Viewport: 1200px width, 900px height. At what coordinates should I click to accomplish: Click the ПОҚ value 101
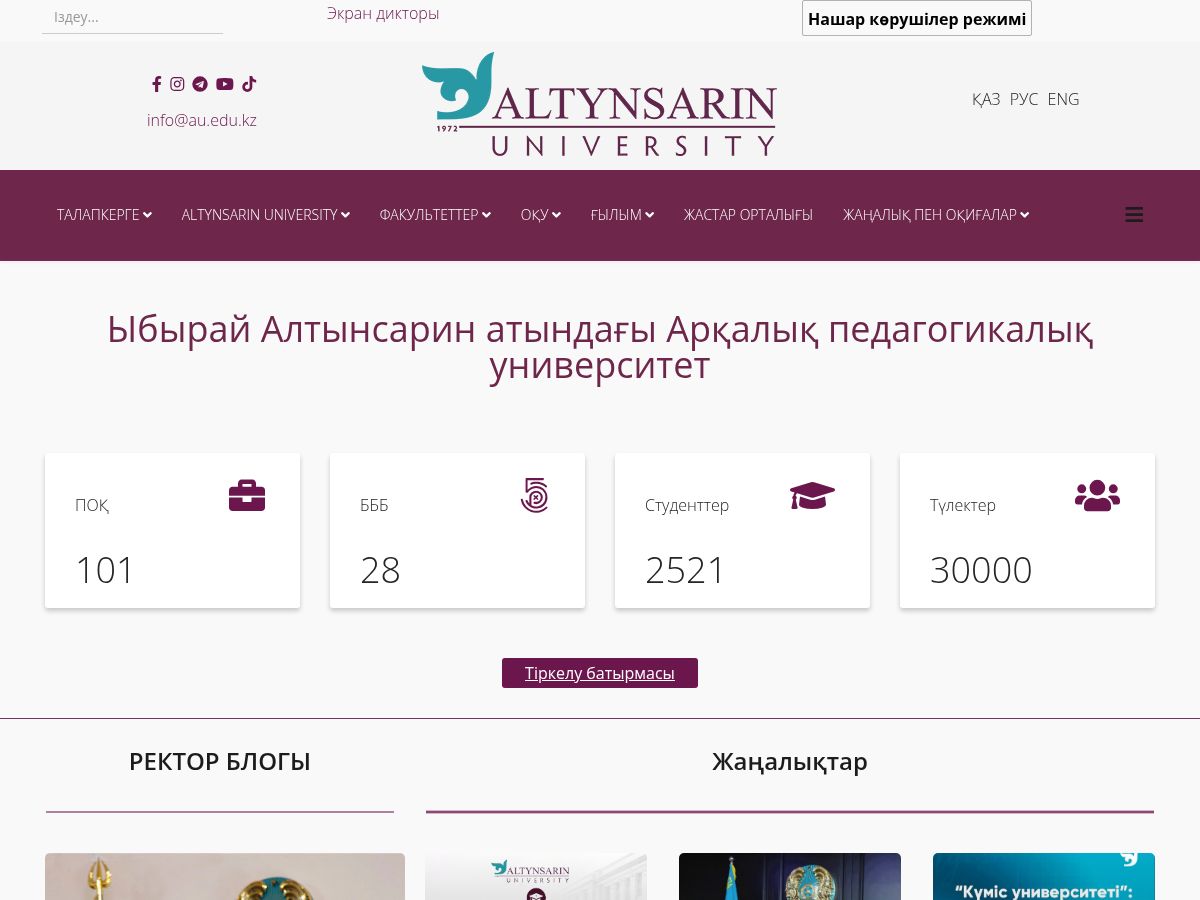105,570
